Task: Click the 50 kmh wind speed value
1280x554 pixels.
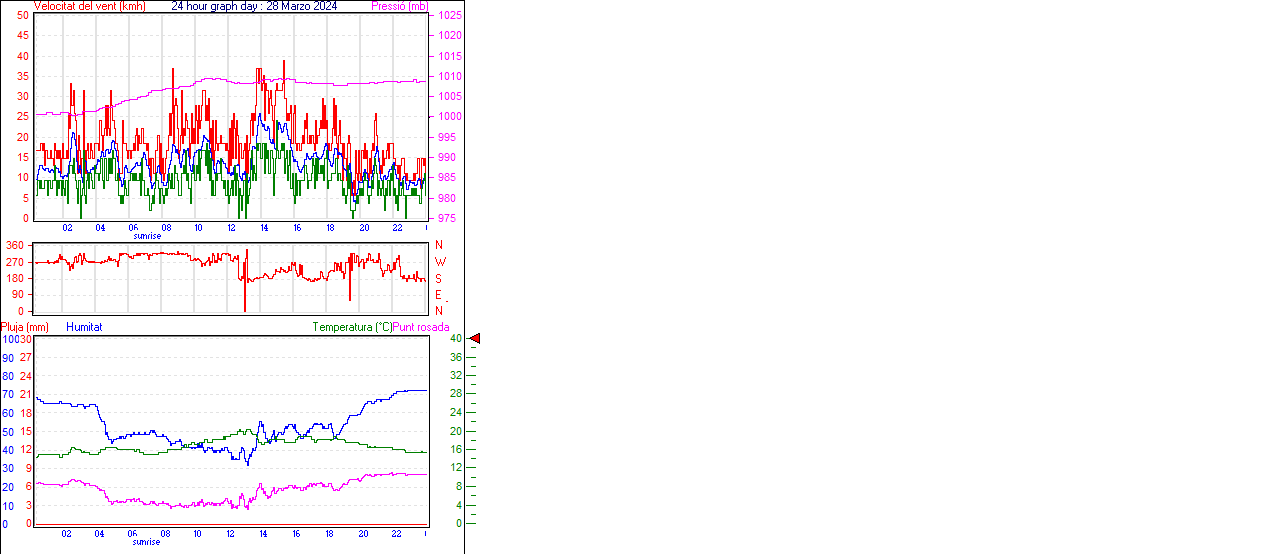Action: 22,15
